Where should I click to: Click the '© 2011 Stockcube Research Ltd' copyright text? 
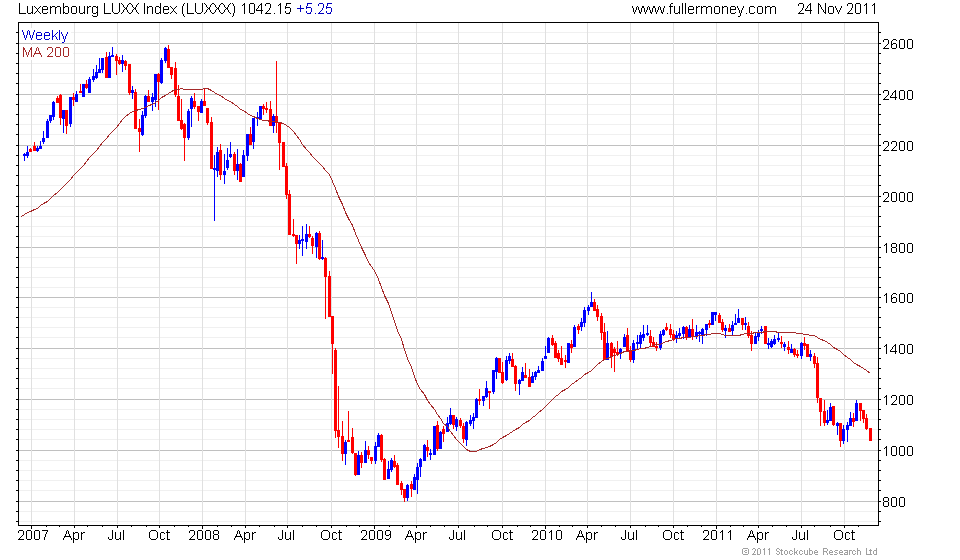point(809,552)
